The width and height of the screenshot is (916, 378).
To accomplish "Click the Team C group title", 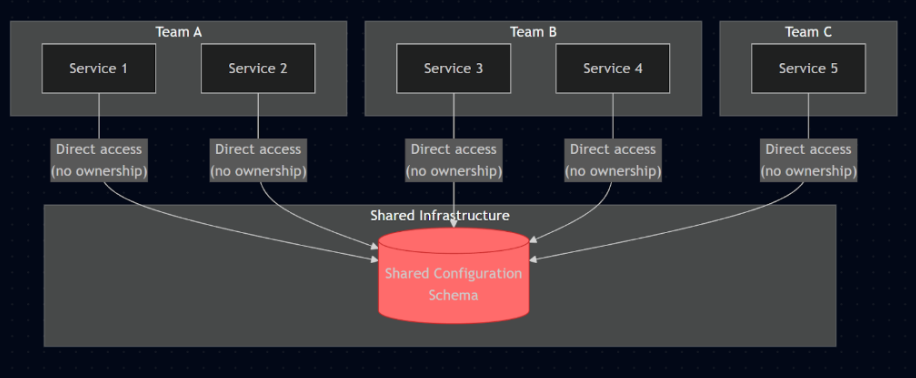I will point(809,32).
